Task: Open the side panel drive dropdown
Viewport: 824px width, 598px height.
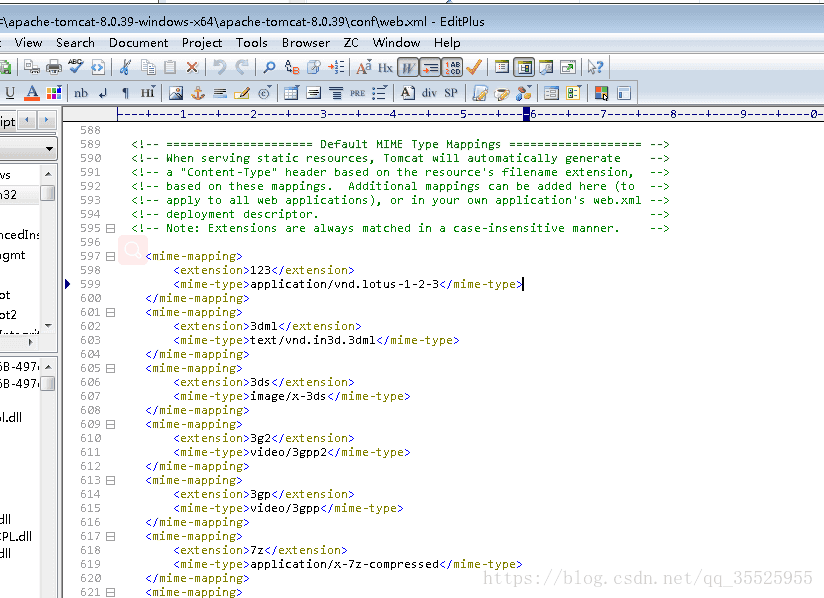Action: pos(49,149)
